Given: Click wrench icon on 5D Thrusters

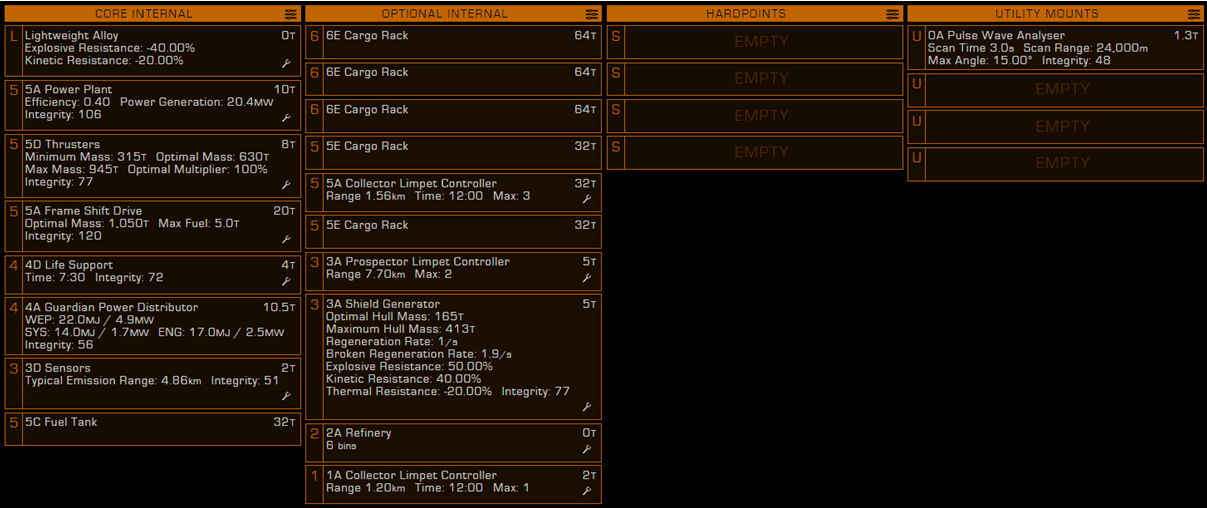Looking at the screenshot, I should [x=286, y=184].
